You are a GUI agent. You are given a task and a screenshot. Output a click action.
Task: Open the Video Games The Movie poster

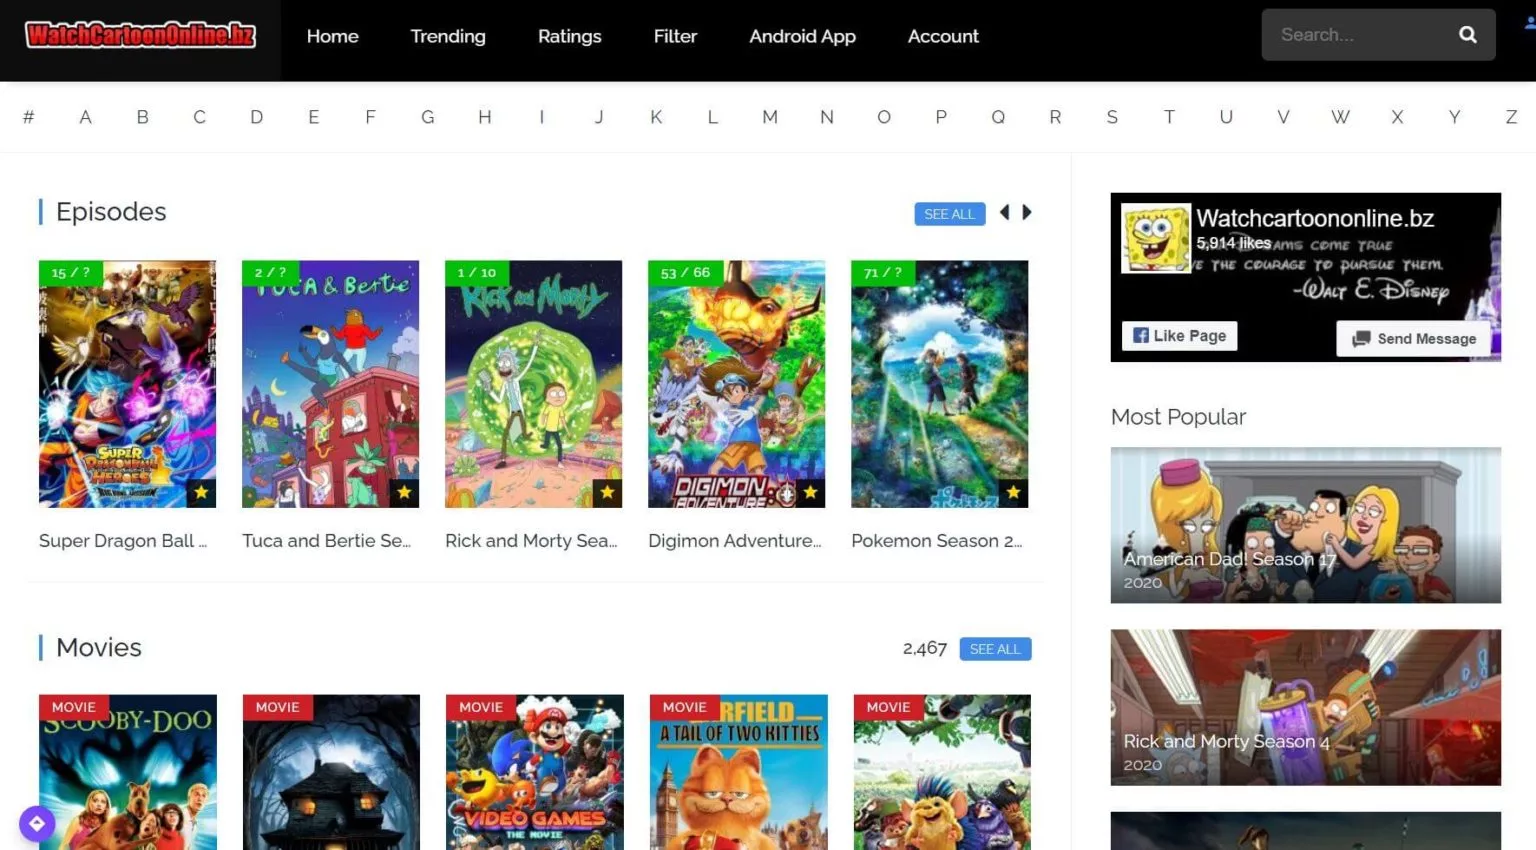point(535,772)
